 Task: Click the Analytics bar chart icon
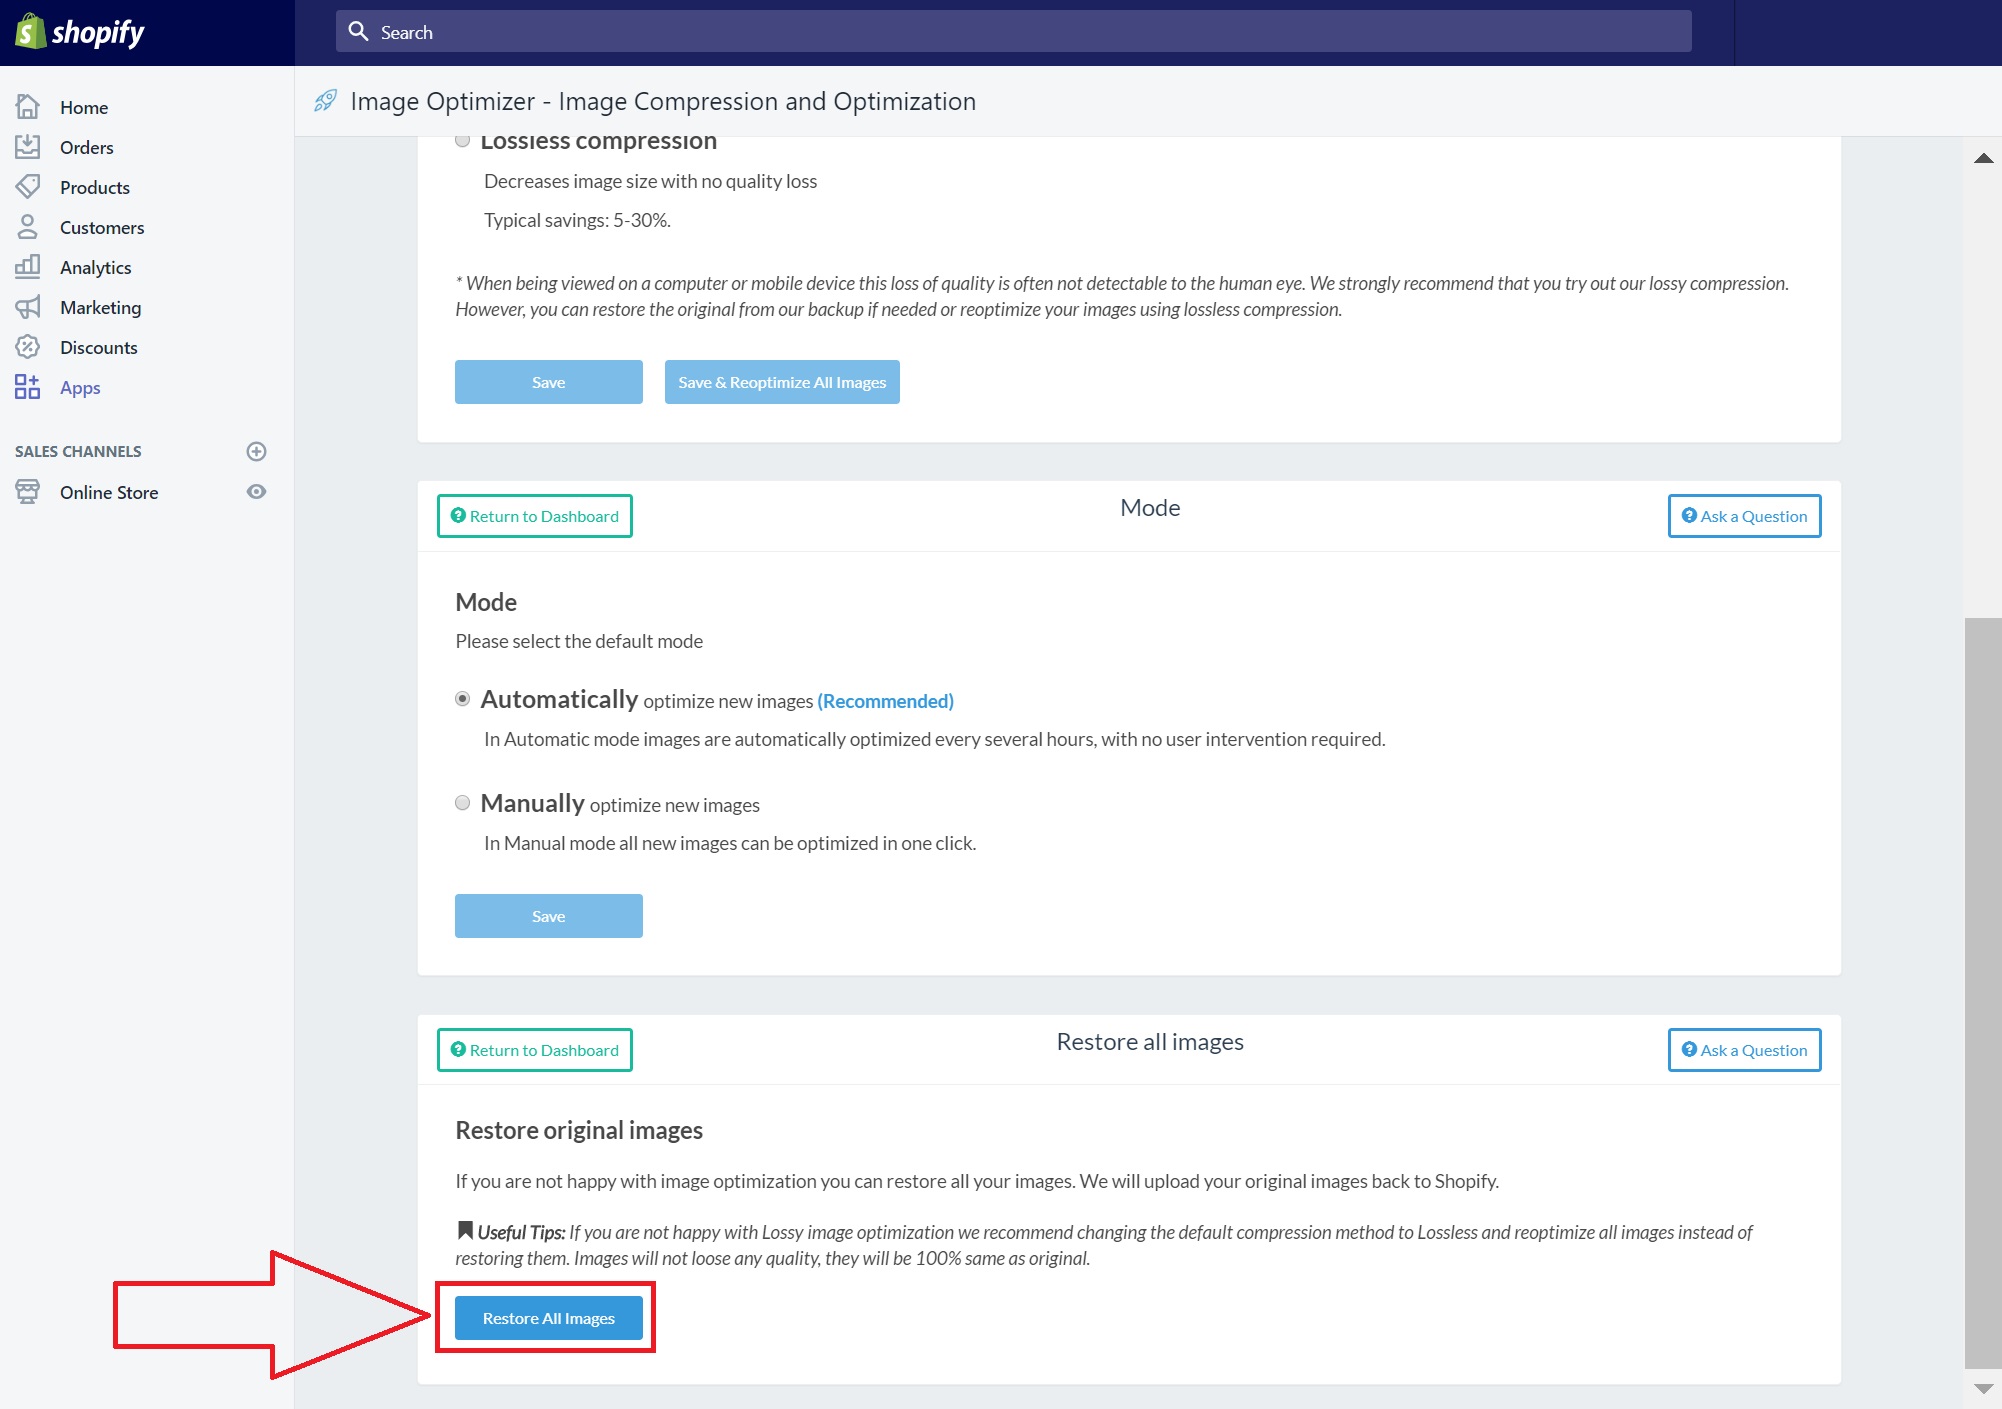point(28,266)
